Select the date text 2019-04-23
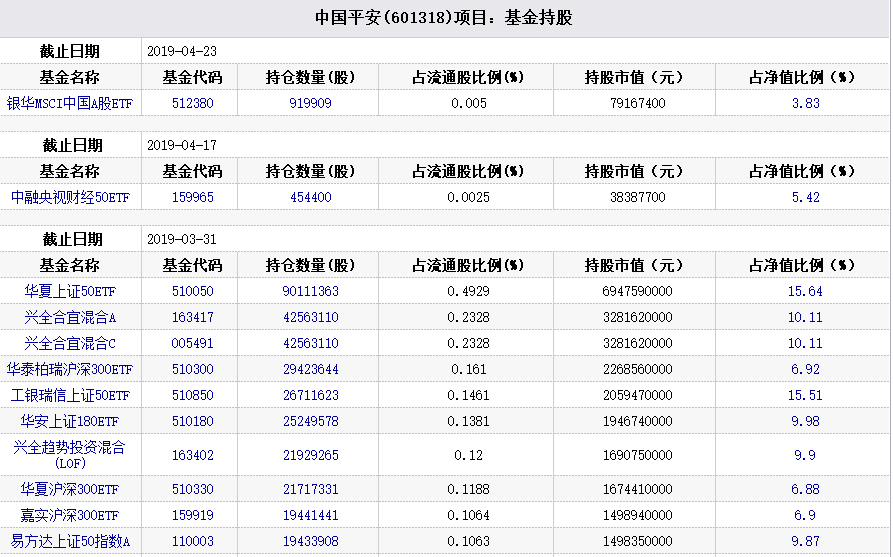The width and height of the screenshot is (893, 557). [x=182, y=52]
